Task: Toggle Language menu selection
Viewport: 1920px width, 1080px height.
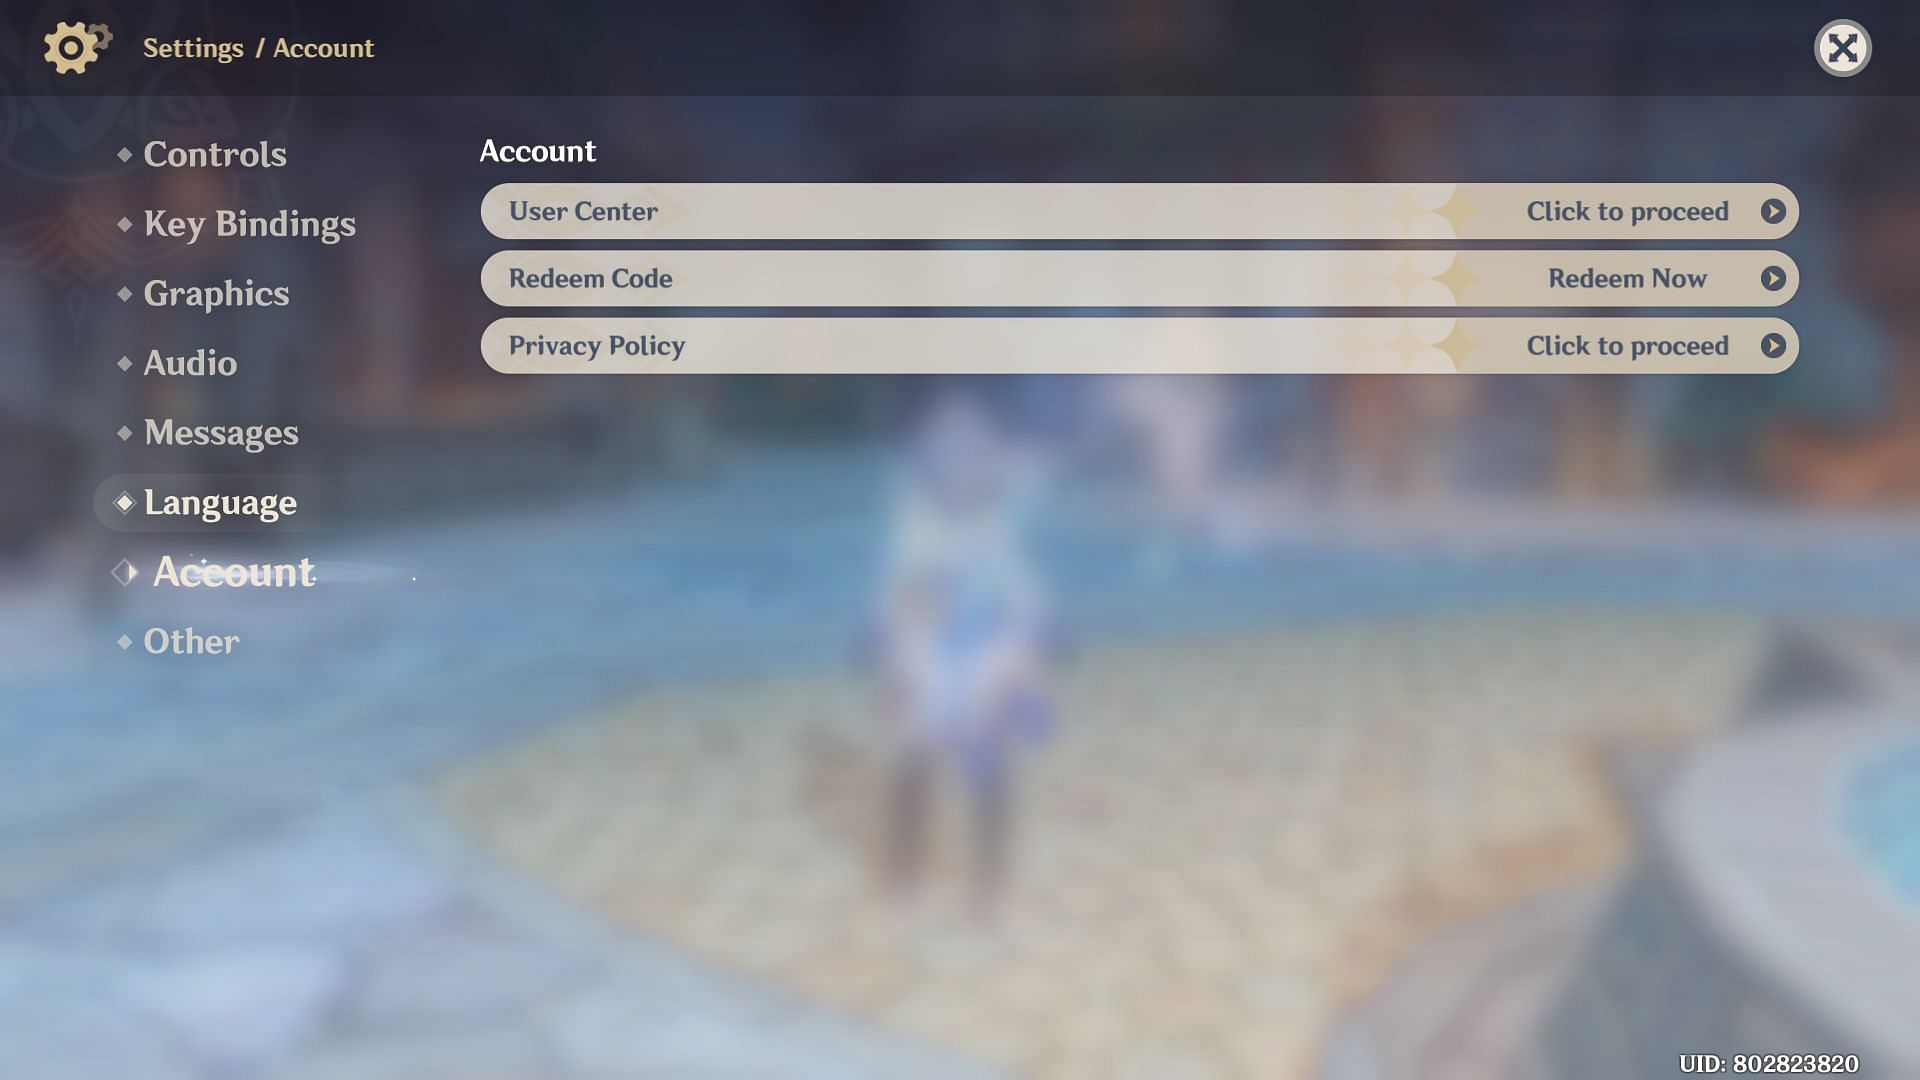Action: click(220, 502)
